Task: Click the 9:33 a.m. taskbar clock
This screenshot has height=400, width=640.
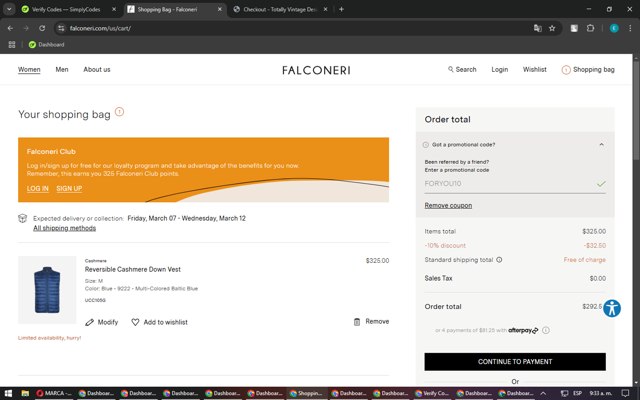Action: pyautogui.click(x=600, y=393)
